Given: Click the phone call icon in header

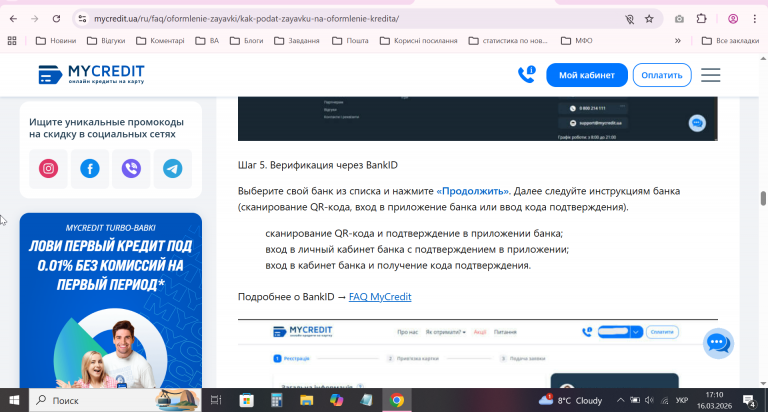Looking at the screenshot, I should (x=527, y=74).
